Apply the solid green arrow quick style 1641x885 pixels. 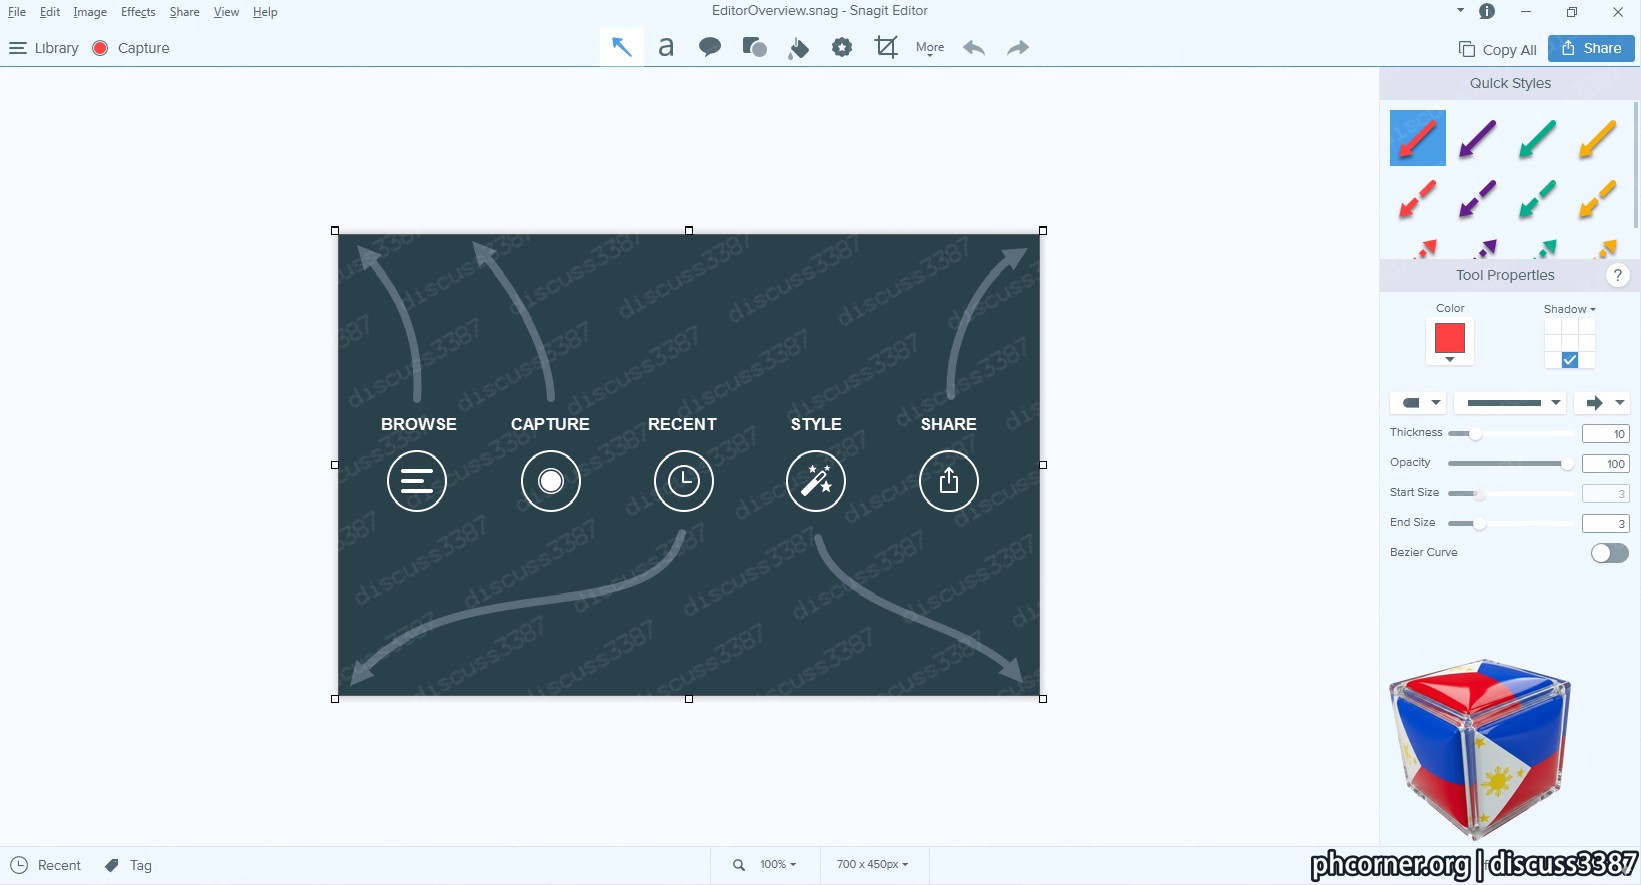click(1537, 138)
